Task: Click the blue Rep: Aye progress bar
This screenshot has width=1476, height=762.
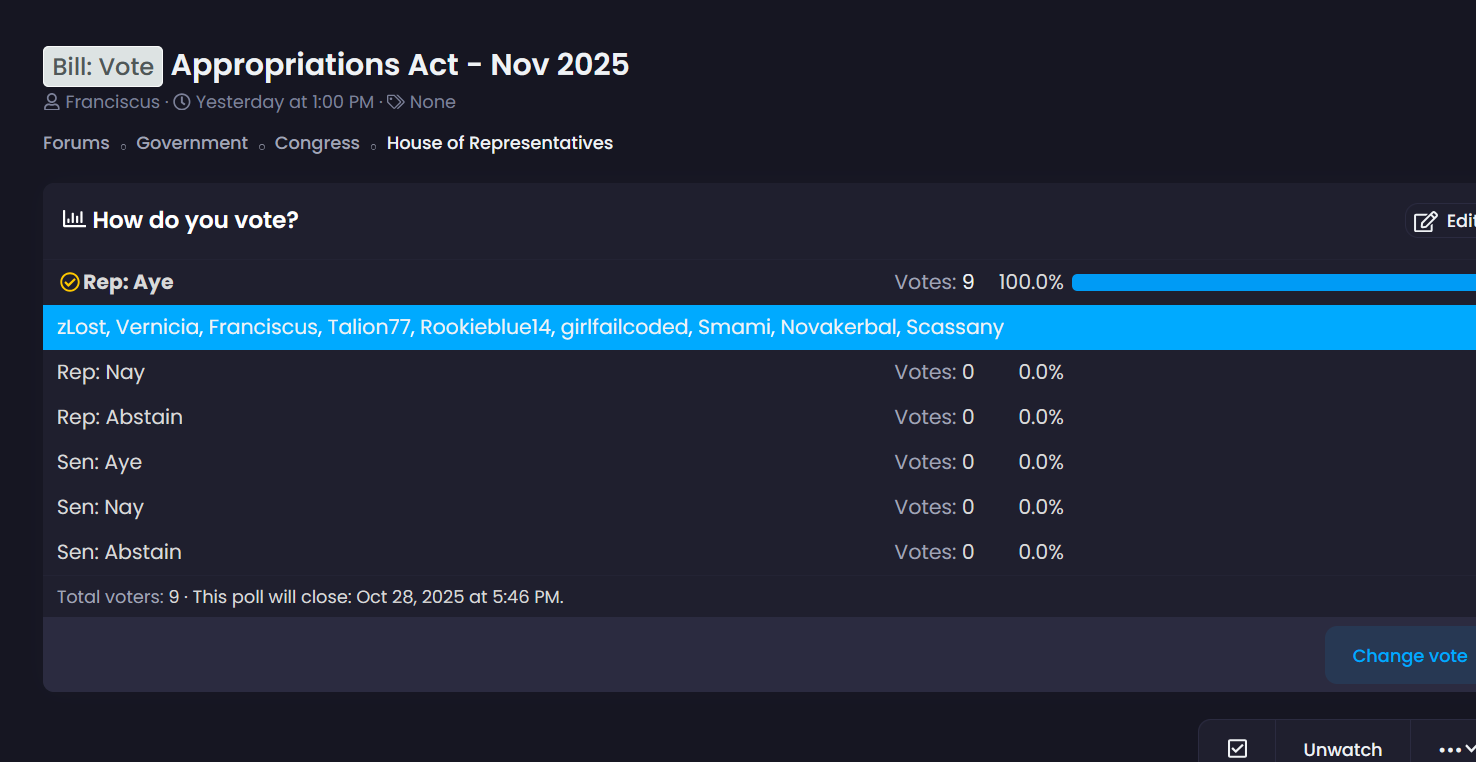Action: pyautogui.click(x=1272, y=283)
